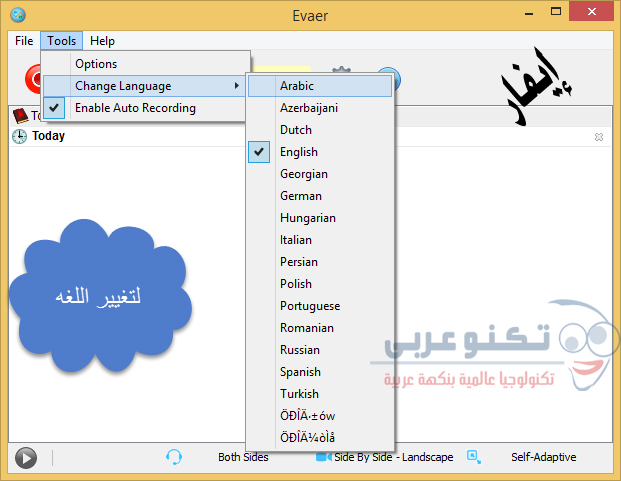
Task: Switch language to Russian
Action: [x=320, y=350]
